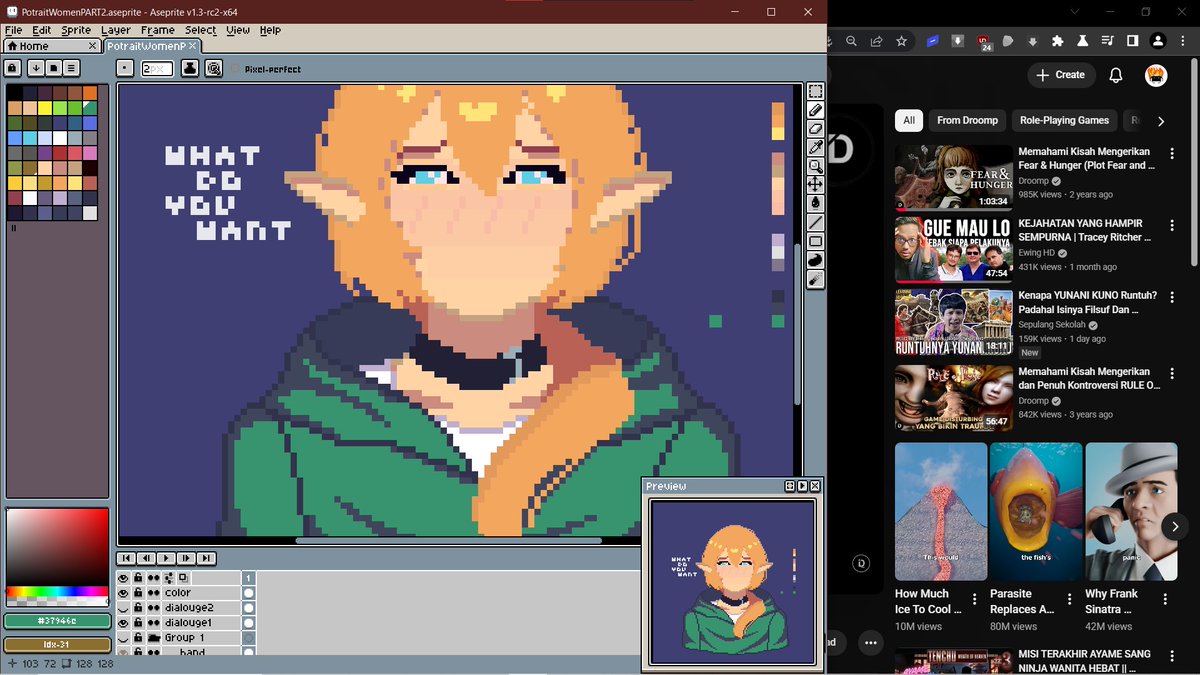
Task: Bookmark page with Chrome star icon
Action: [x=901, y=41]
